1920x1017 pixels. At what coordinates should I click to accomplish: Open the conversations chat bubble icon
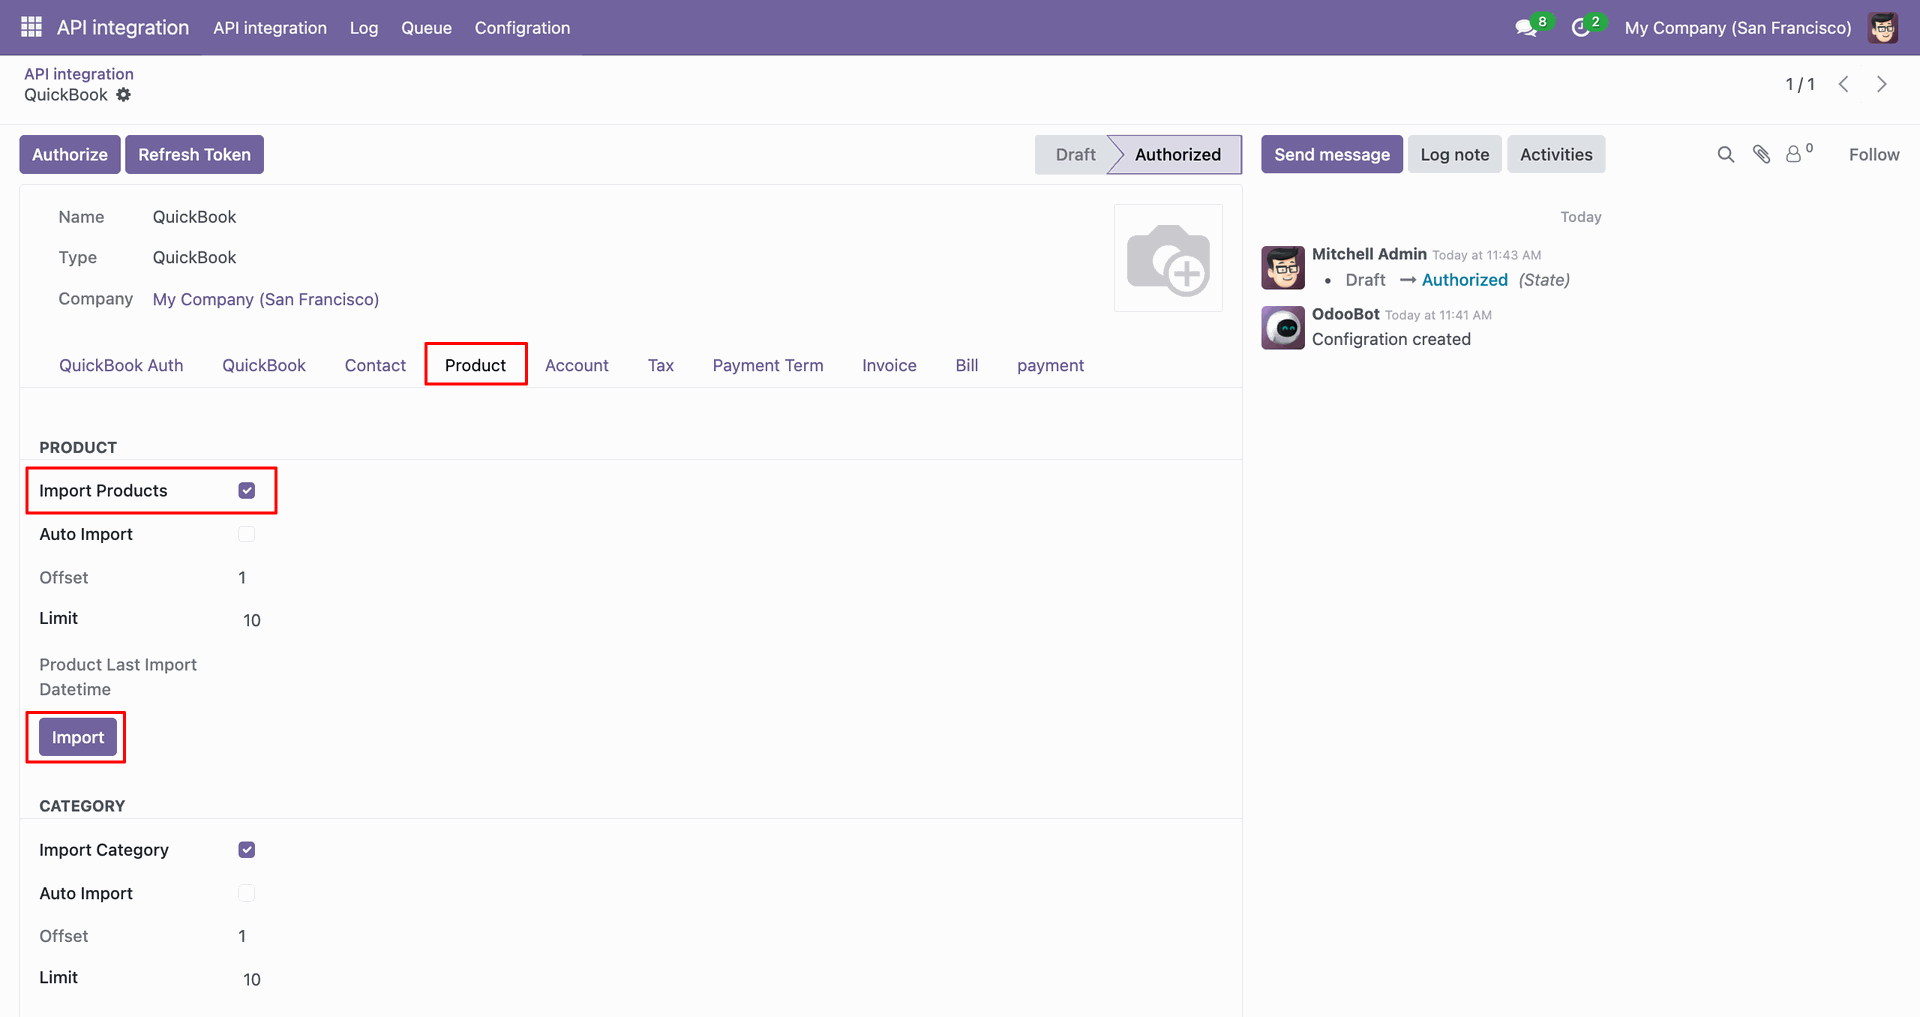1526,28
